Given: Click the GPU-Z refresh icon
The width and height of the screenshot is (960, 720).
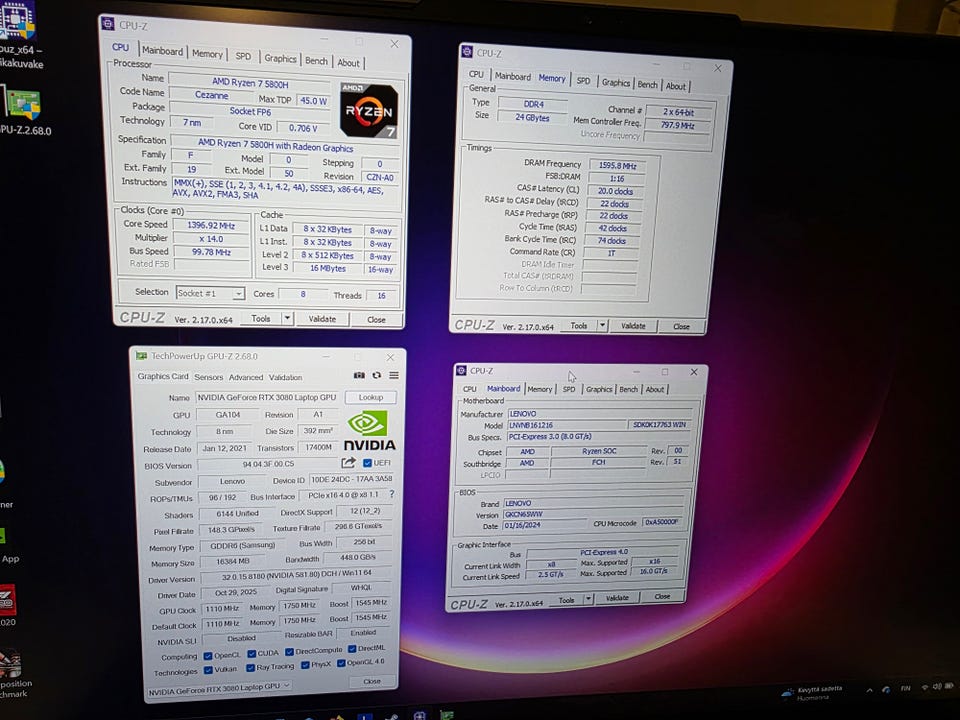Looking at the screenshot, I should click(x=377, y=375).
